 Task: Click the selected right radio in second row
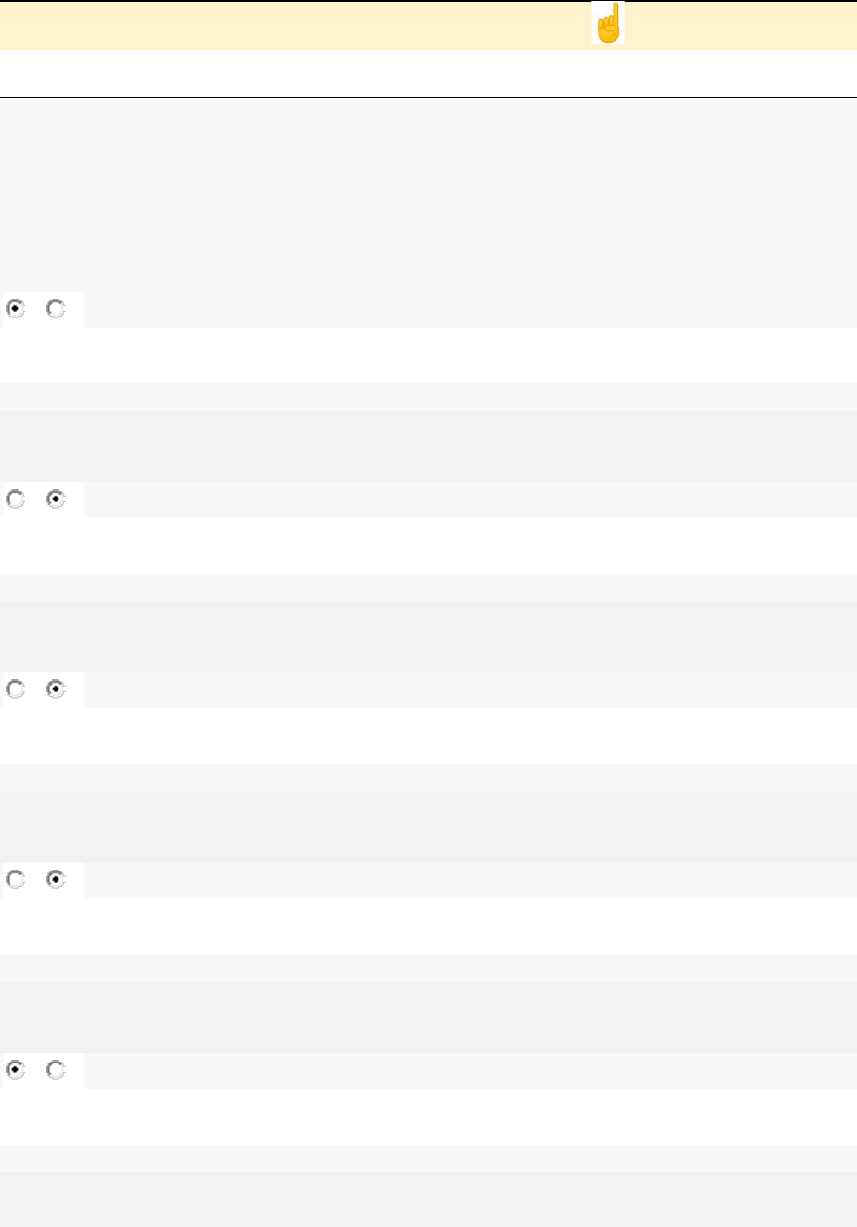tap(56, 500)
